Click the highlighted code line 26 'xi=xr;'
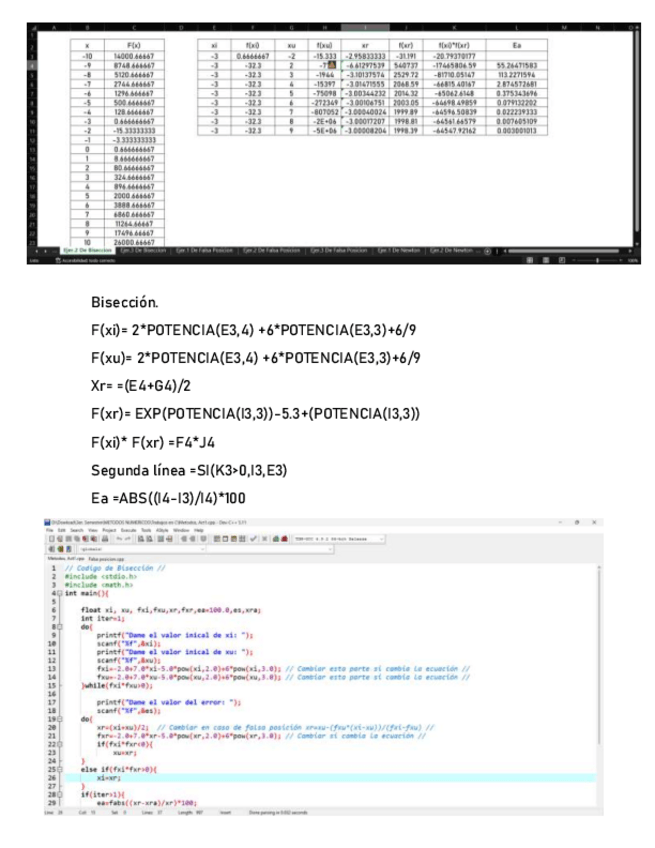The height and width of the screenshot is (848, 655). tap(330, 778)
